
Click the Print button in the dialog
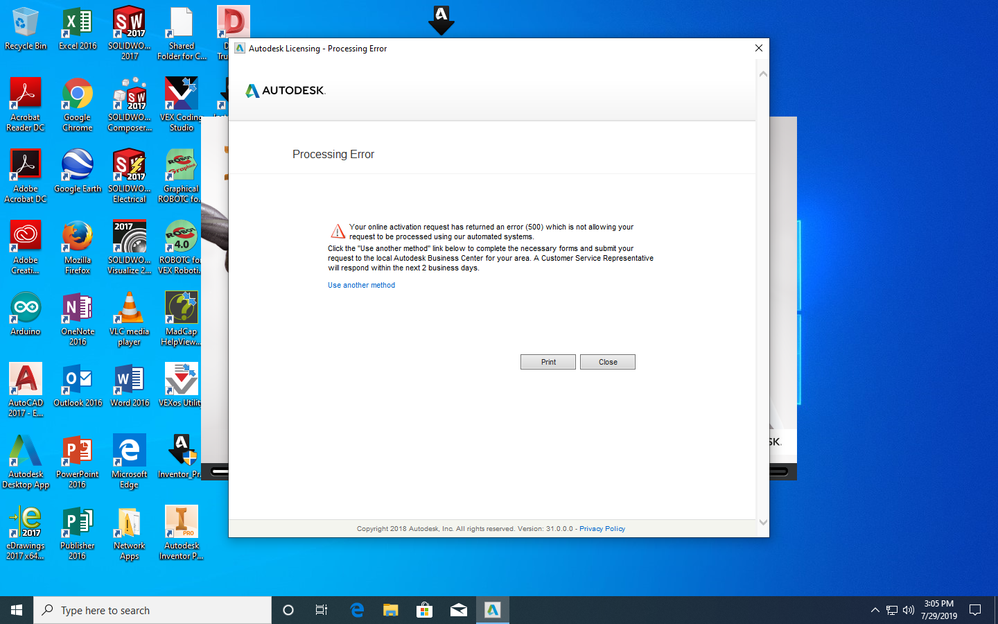coord(548,362)
